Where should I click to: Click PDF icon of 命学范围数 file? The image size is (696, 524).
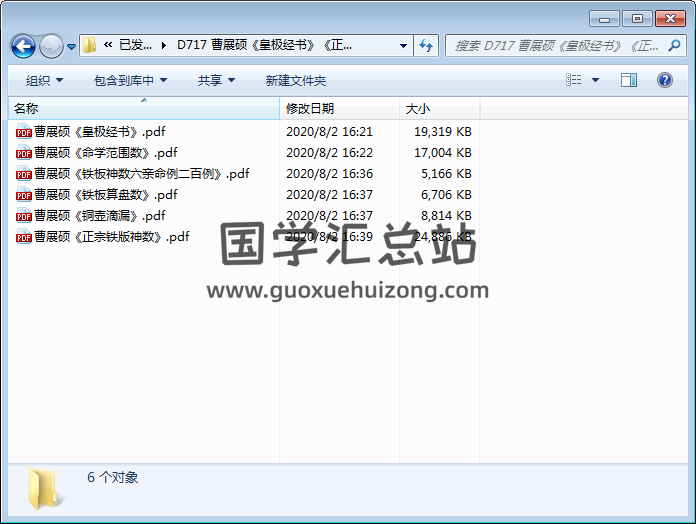[23, 153]
